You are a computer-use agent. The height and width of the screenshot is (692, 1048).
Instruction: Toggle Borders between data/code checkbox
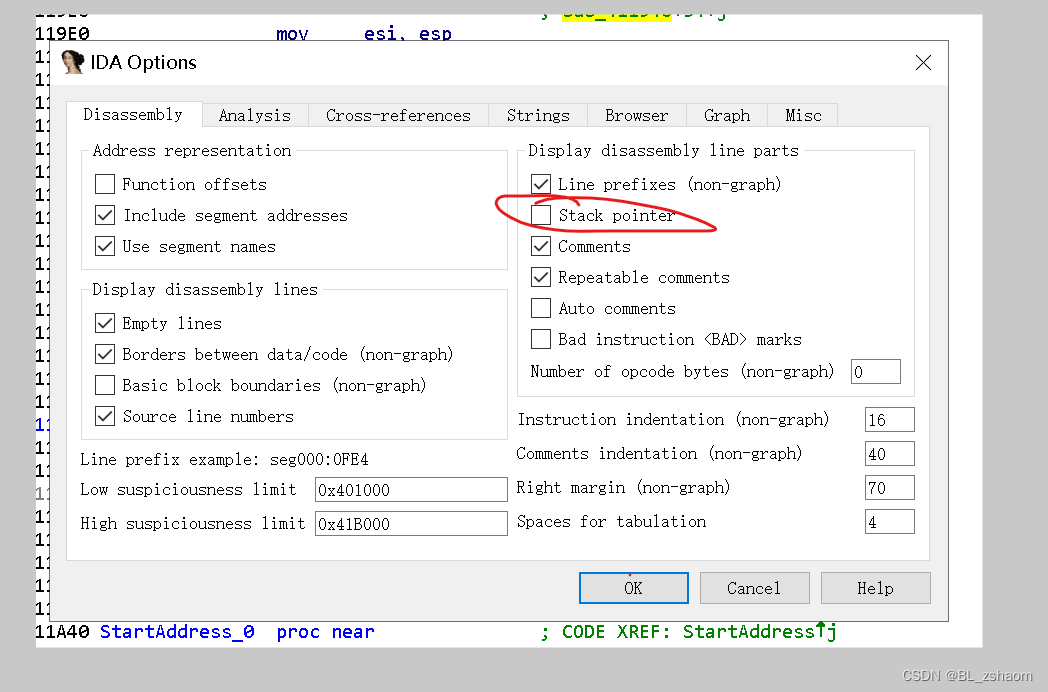pos(105,354)
